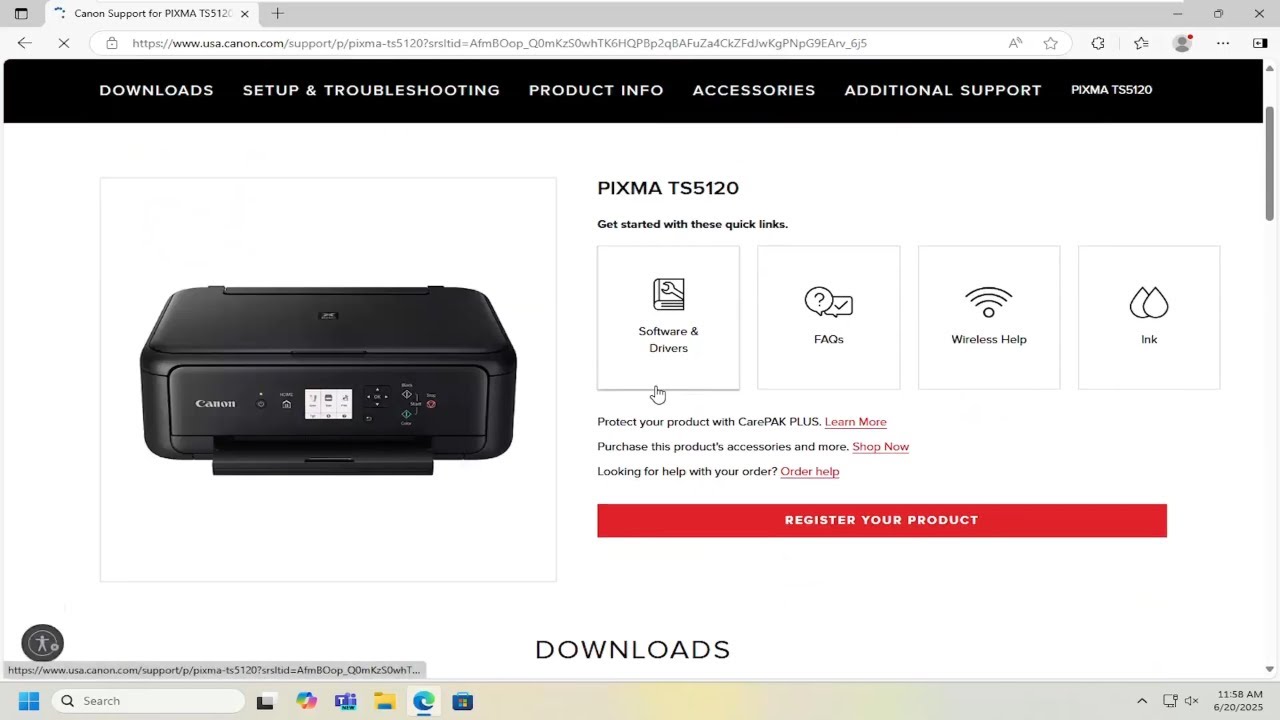The height and width of the screenshot is (720, 1280).
Task: Go to the Downloads menu section
Action: coord(156,90)
